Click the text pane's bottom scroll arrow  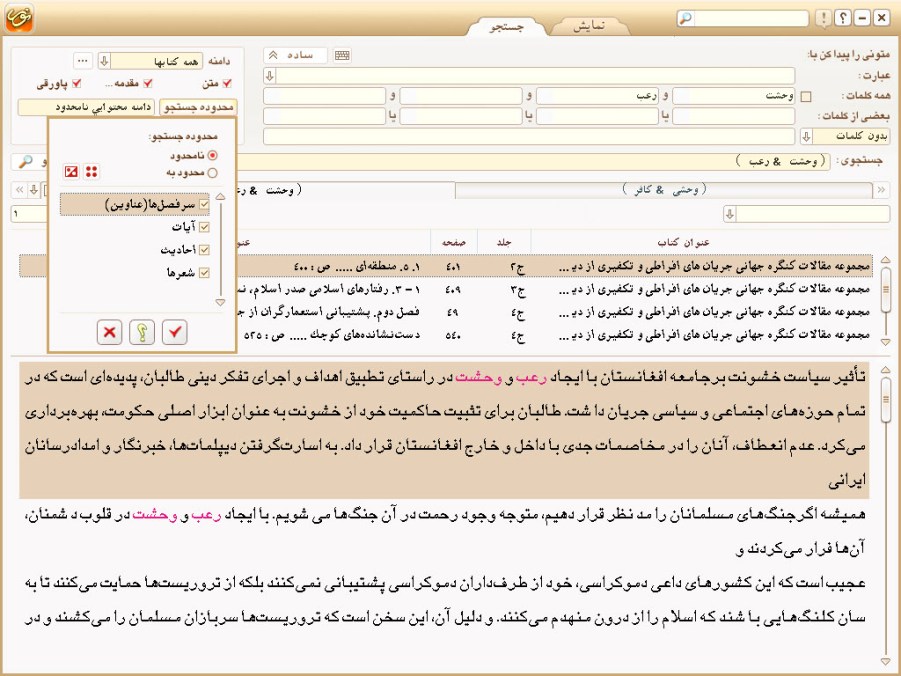coord(885,662)
